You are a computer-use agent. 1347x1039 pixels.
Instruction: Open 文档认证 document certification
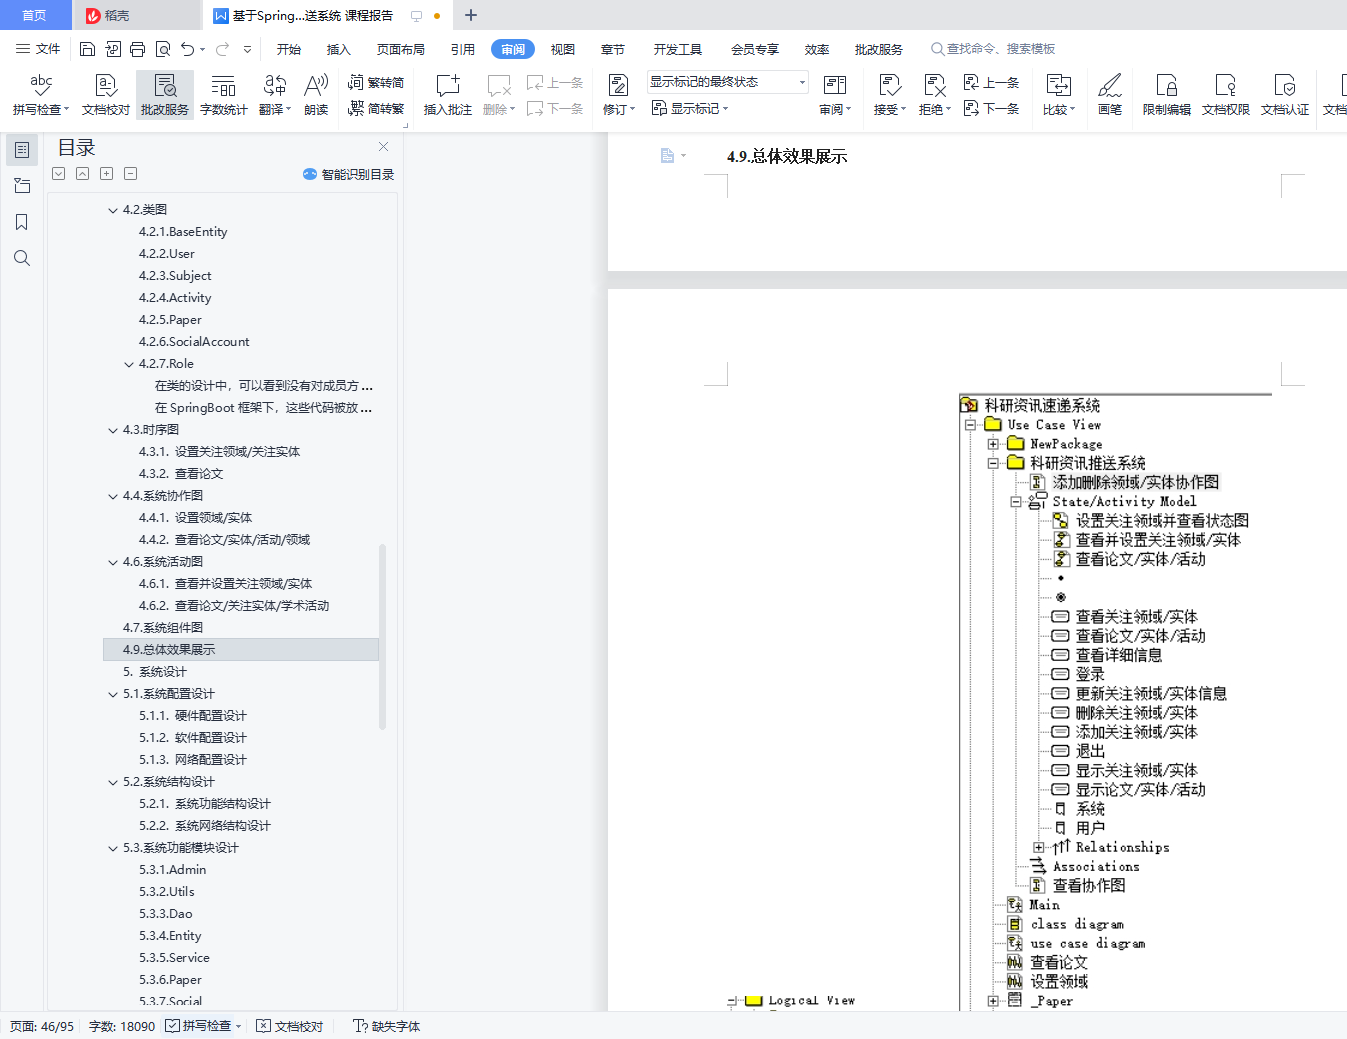(x=1285, y=95)
